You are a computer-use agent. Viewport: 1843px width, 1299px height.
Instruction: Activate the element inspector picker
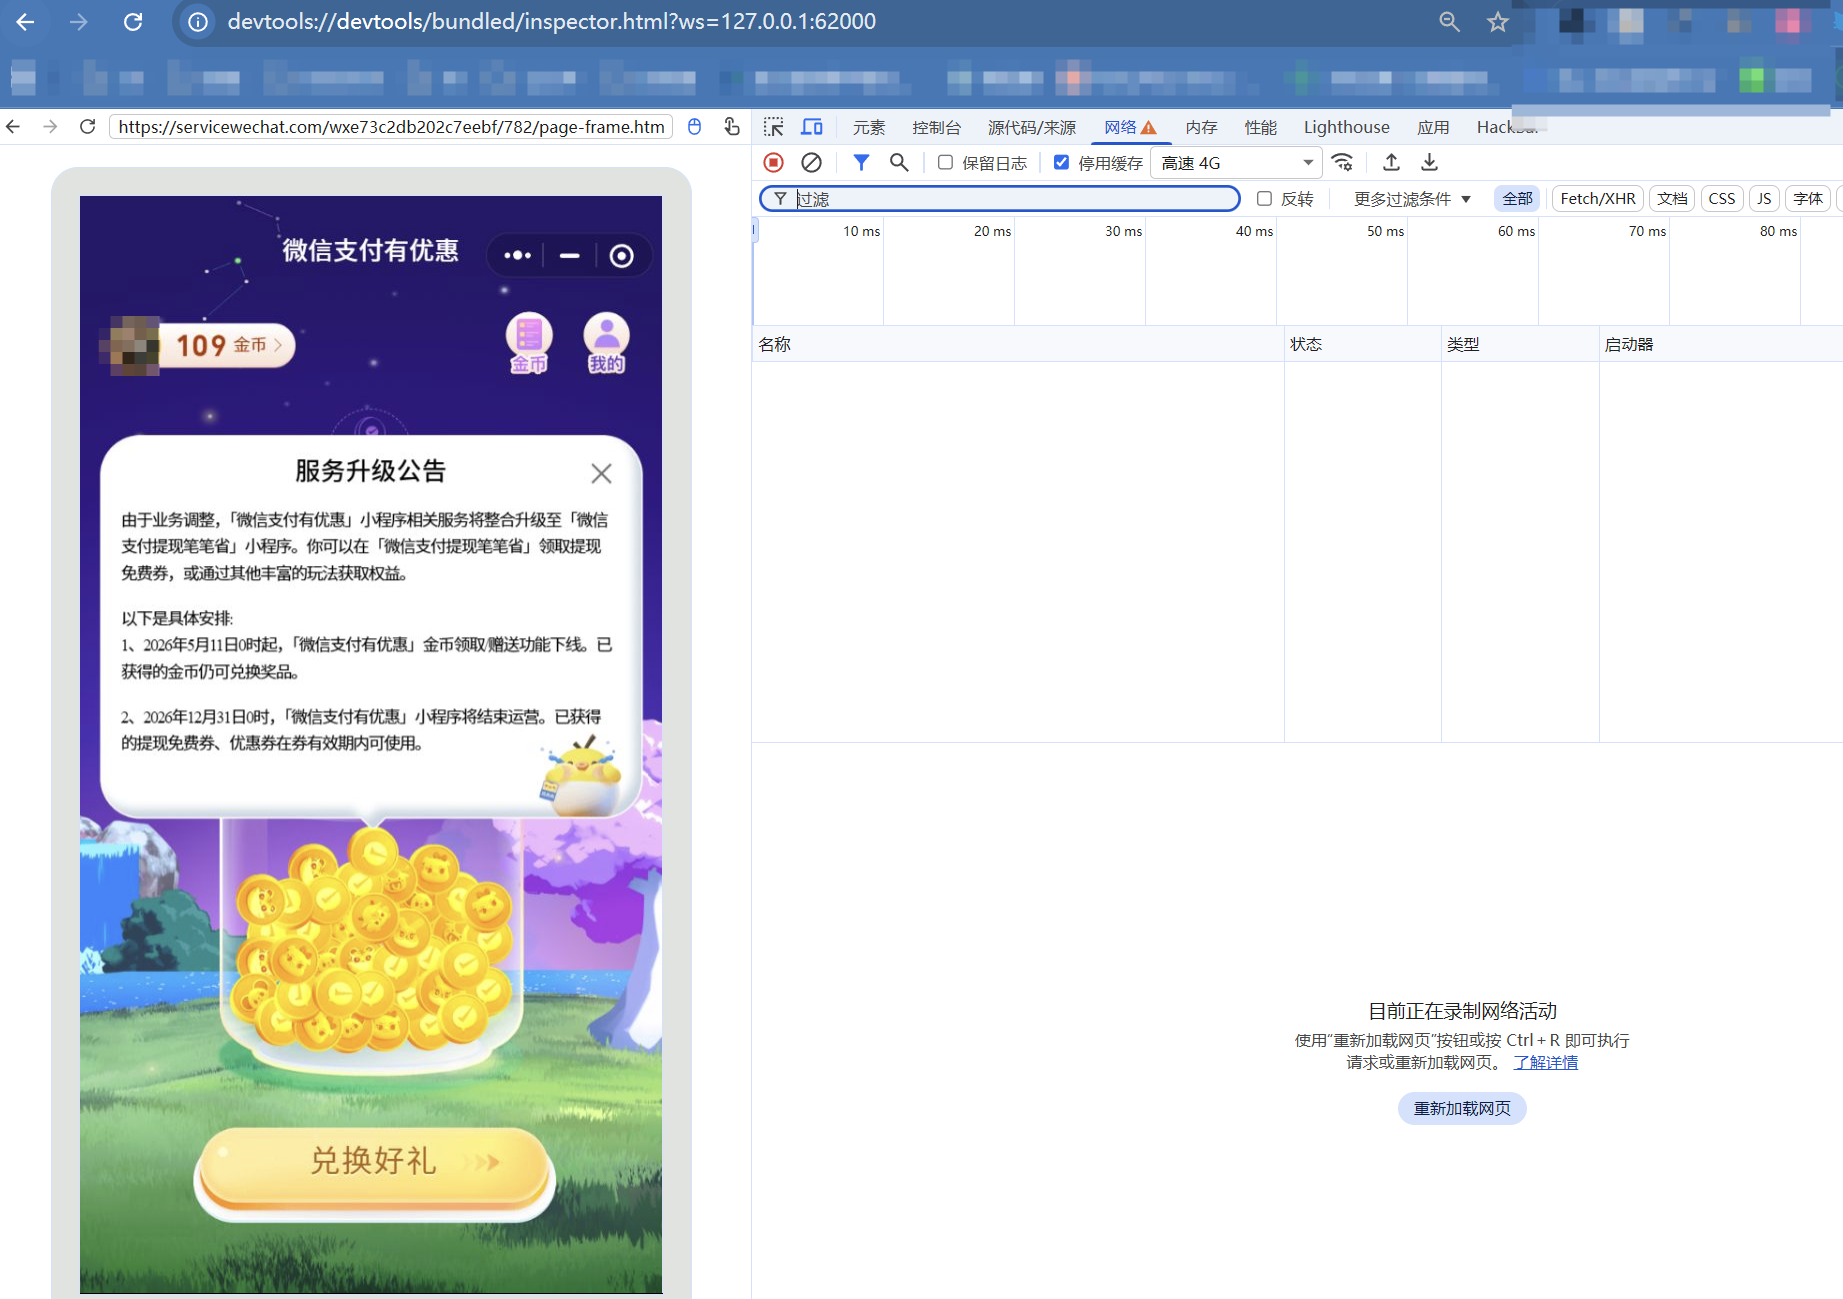pyautogui.click(x=774, y=127)
